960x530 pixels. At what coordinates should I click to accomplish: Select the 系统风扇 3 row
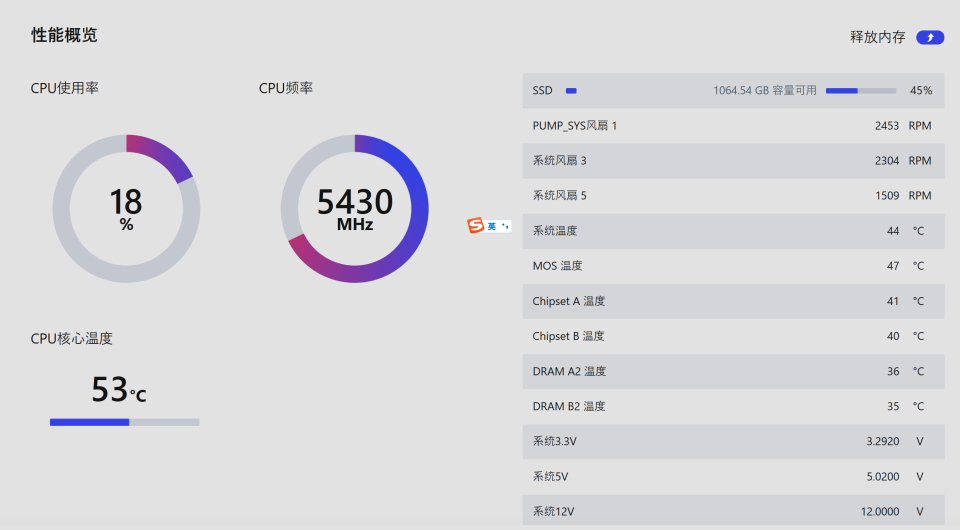click(x=732, y=161)
